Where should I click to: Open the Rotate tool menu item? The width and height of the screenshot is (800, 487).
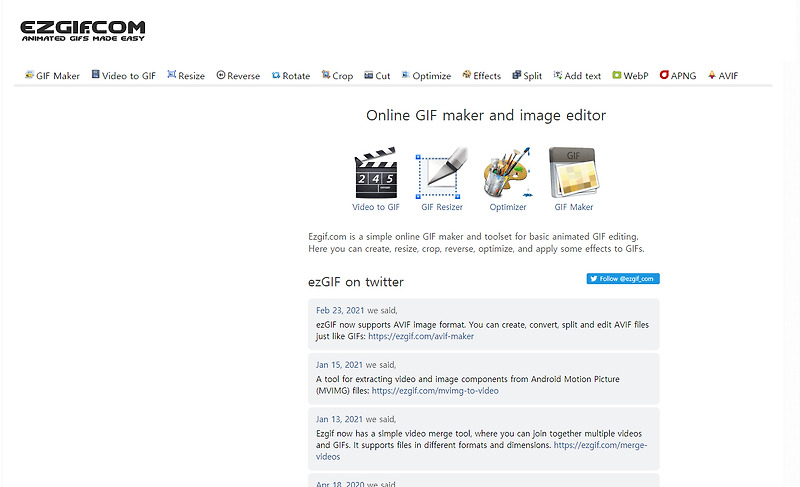pyautogui.click(x=291, y=75)
